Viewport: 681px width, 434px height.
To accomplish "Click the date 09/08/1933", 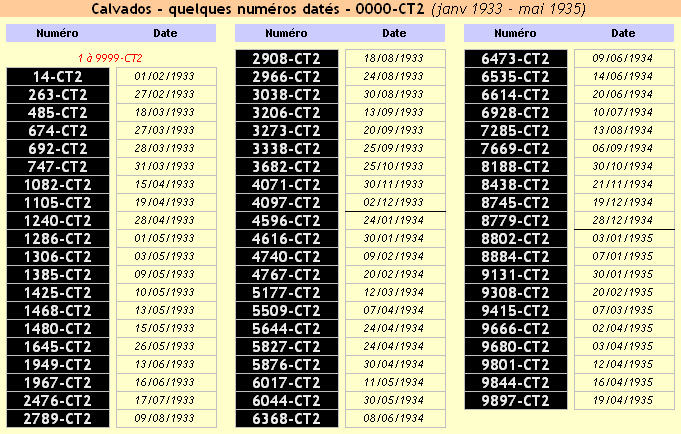I will (166, 418).
